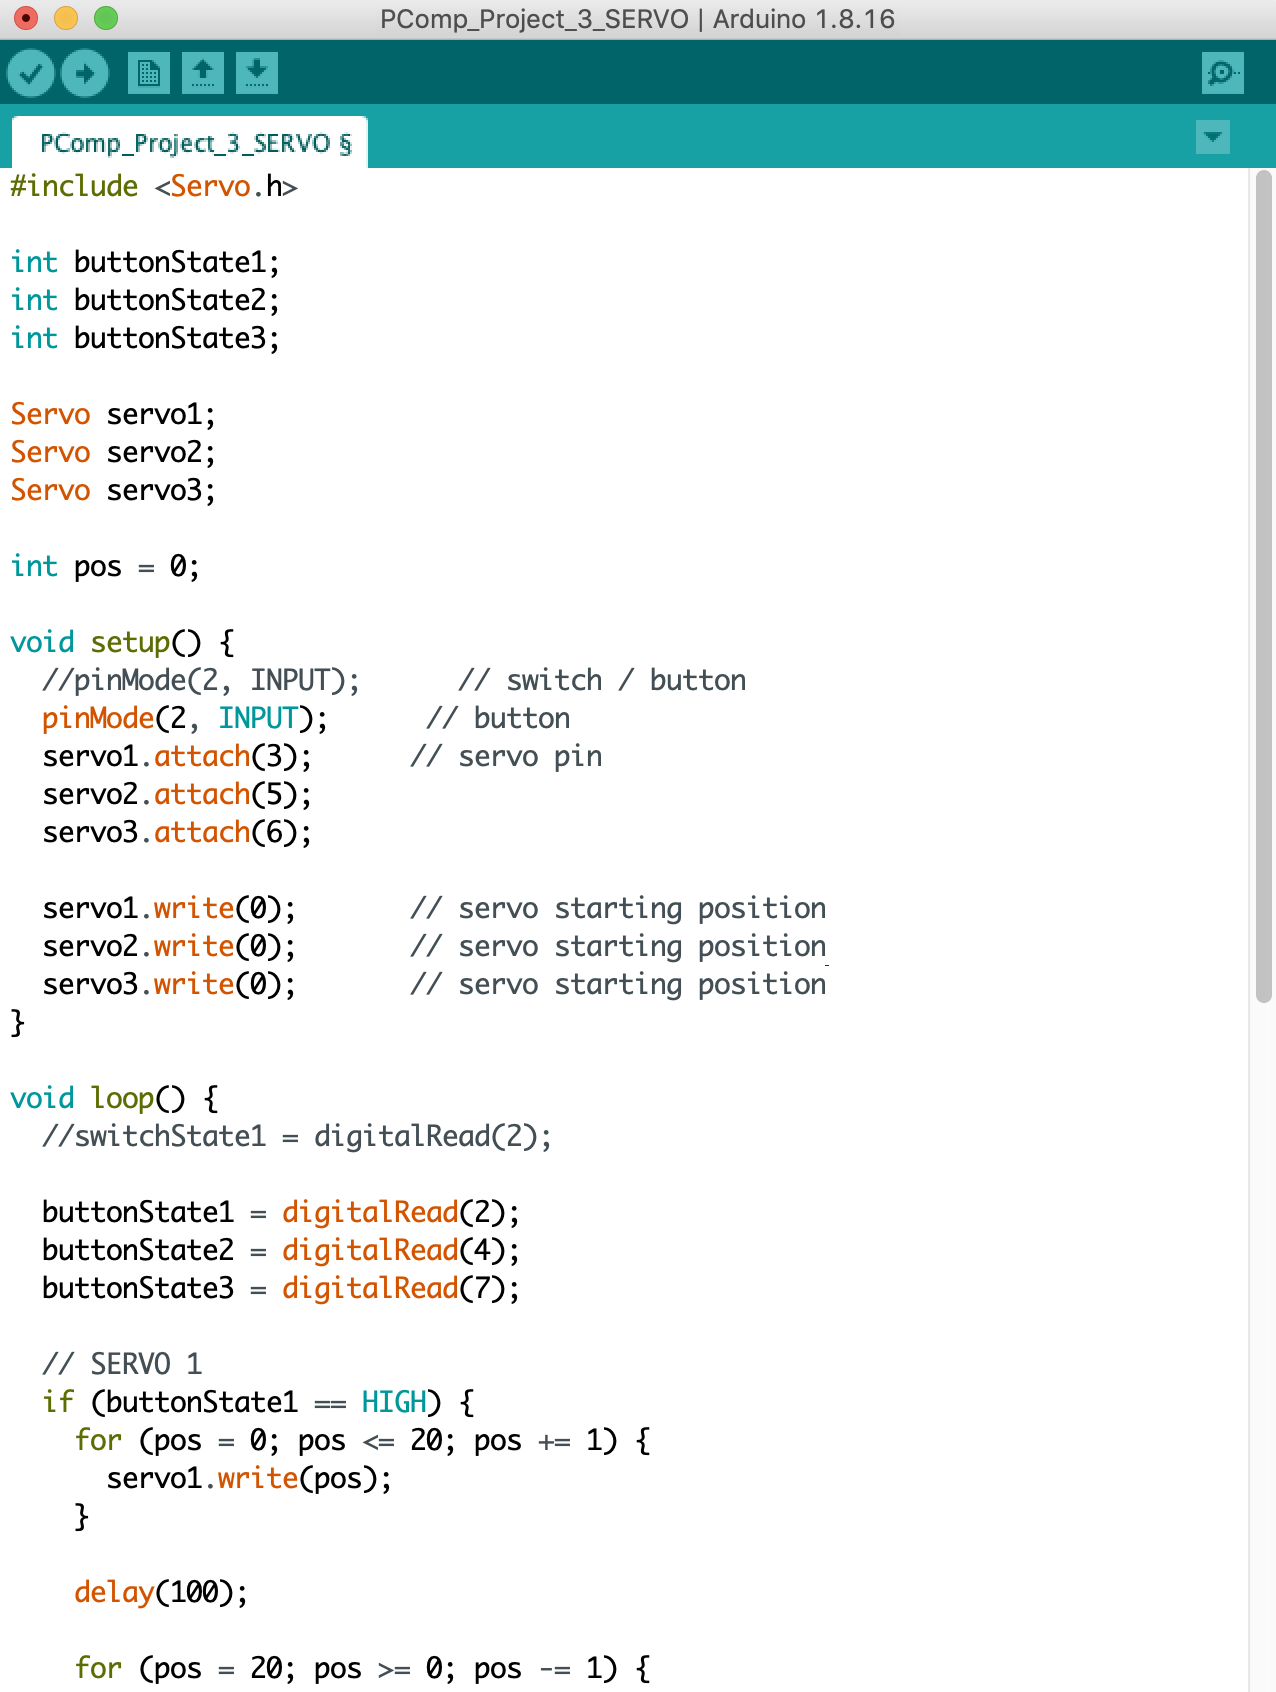Click the servo1.attach(3) statement
Screen dimensions: 1276x1692
177,757
